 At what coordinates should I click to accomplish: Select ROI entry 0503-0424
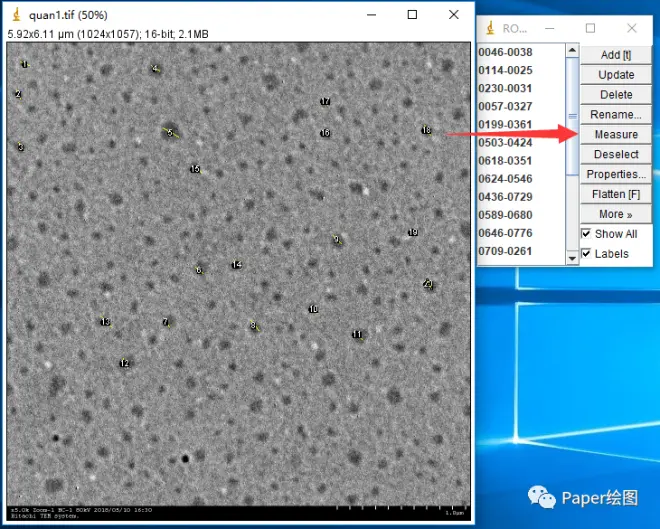(506, 143)
